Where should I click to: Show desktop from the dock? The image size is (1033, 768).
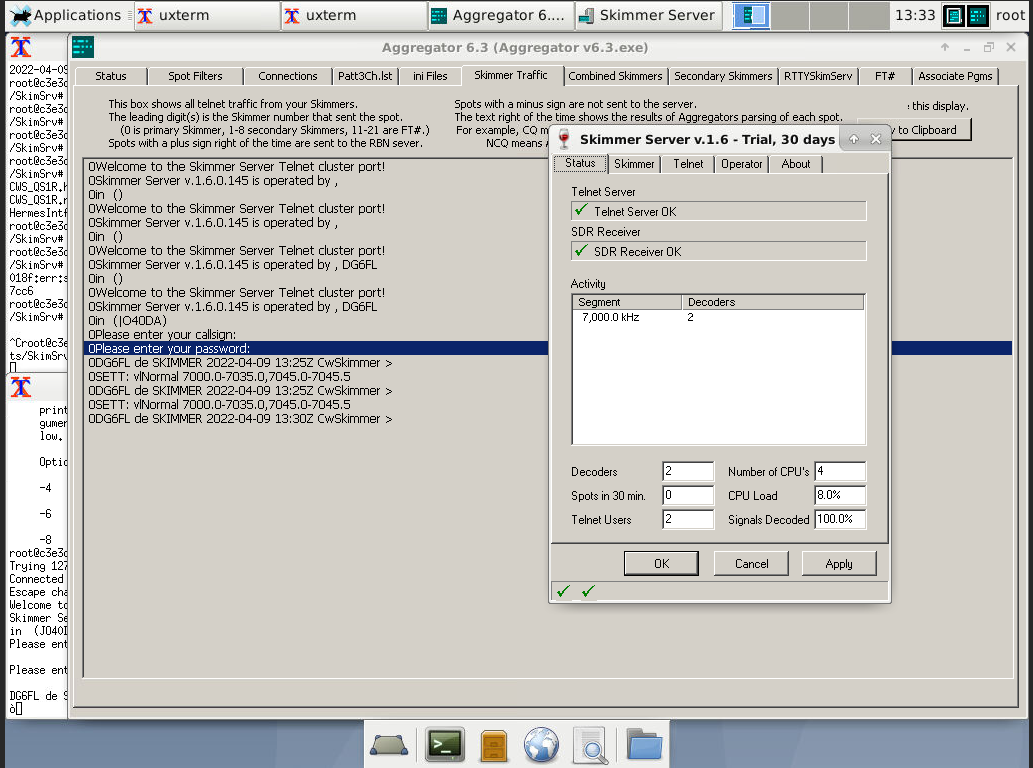[389, 745]
